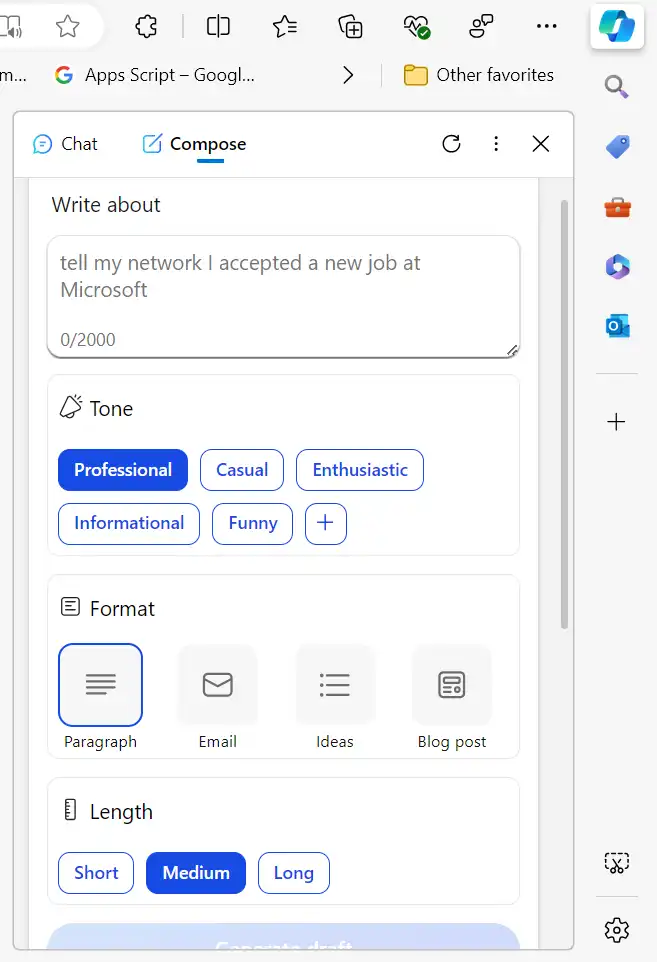Open the Microsoft 365 icon in sidebar
Screen dimensions: 657x962
click(617, 266)
